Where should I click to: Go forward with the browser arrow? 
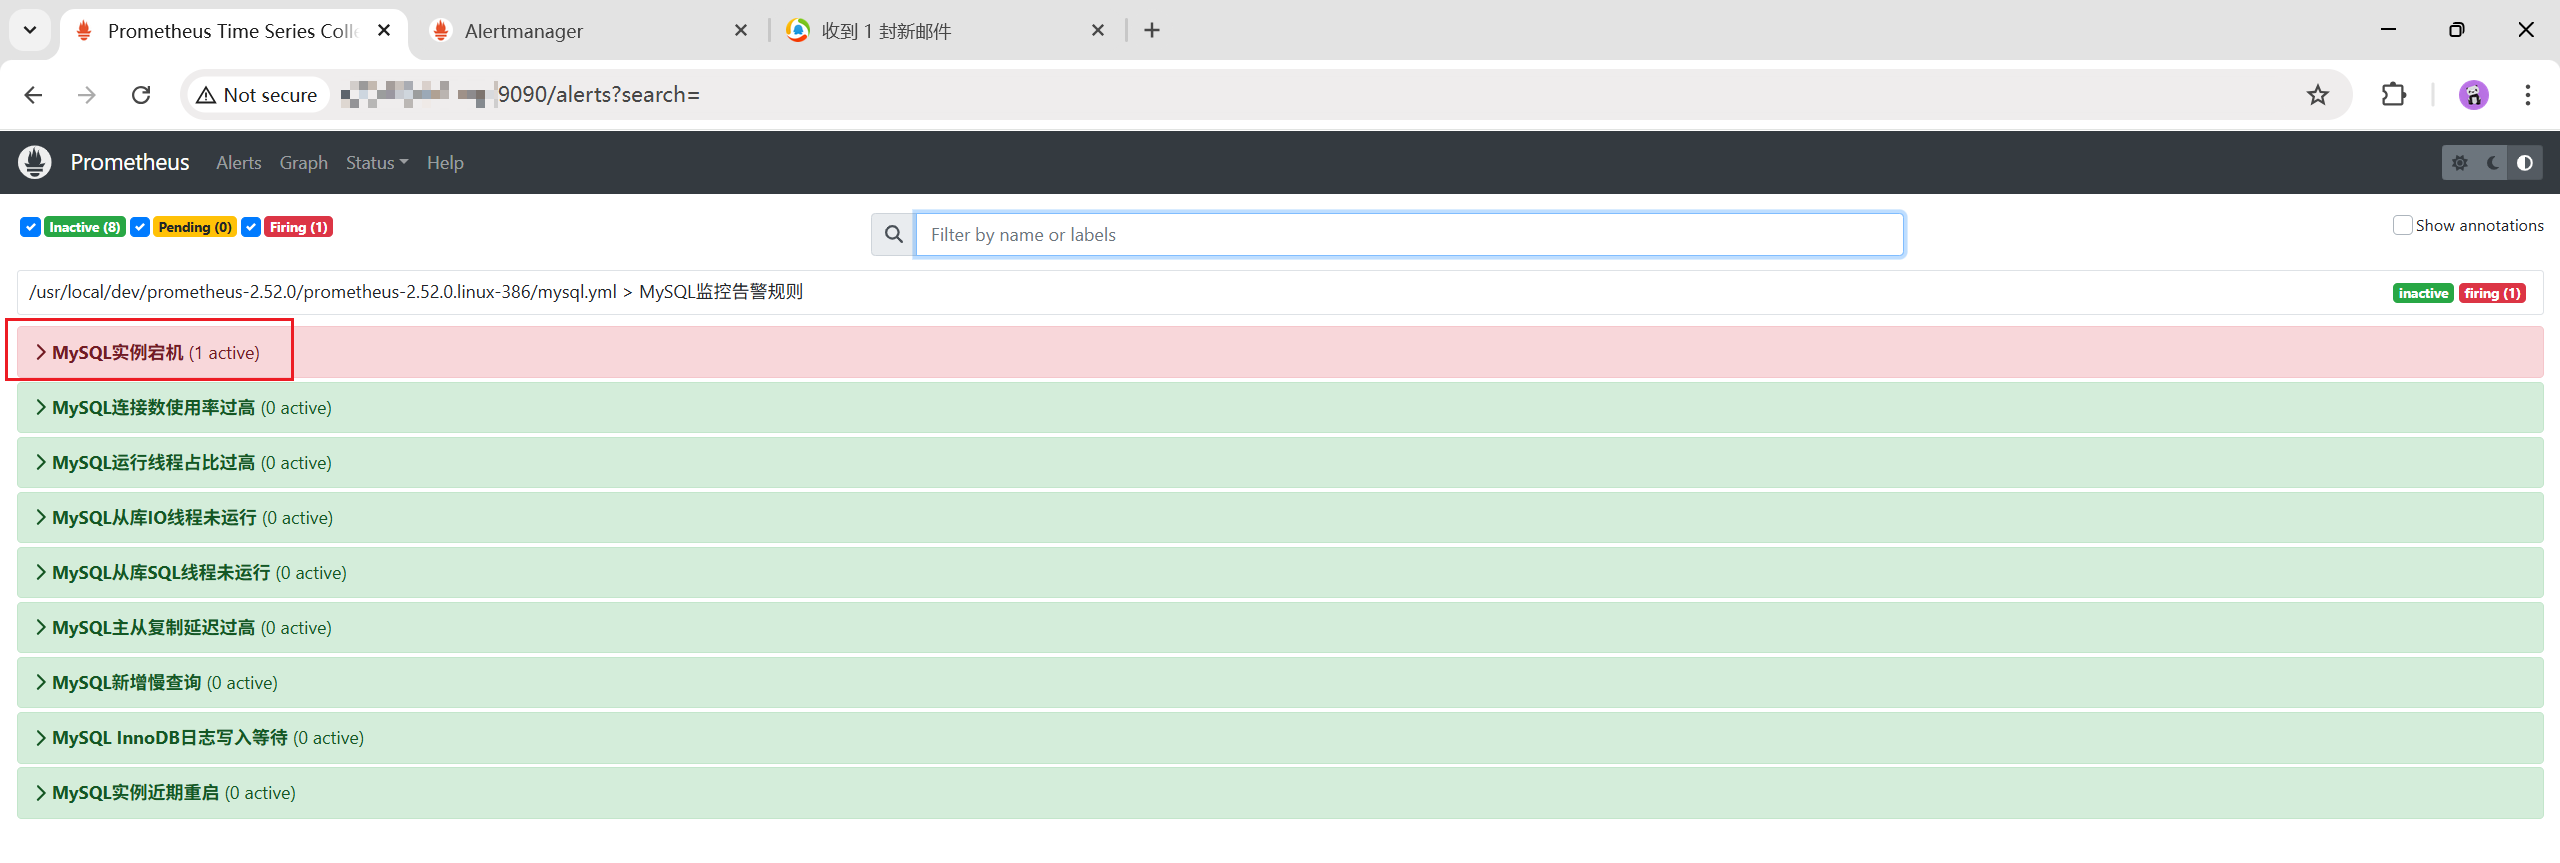click(x=87, y=95)
